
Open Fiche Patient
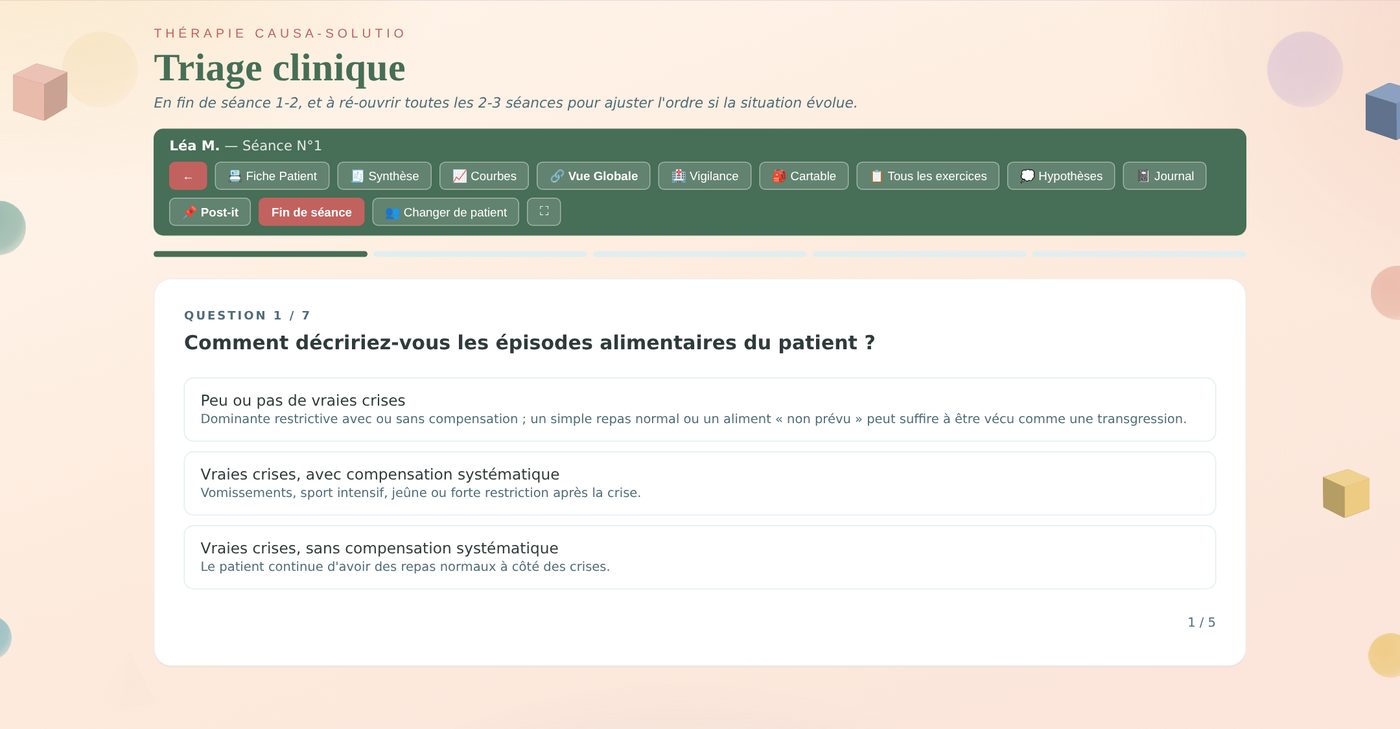[272, 176]
